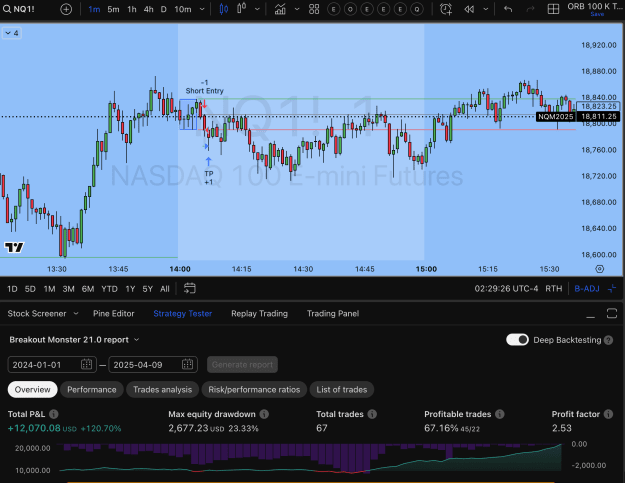Collapse the indicator legend showing 4
The height and width of the screenshot is (483, 625).
coord(12,33)
